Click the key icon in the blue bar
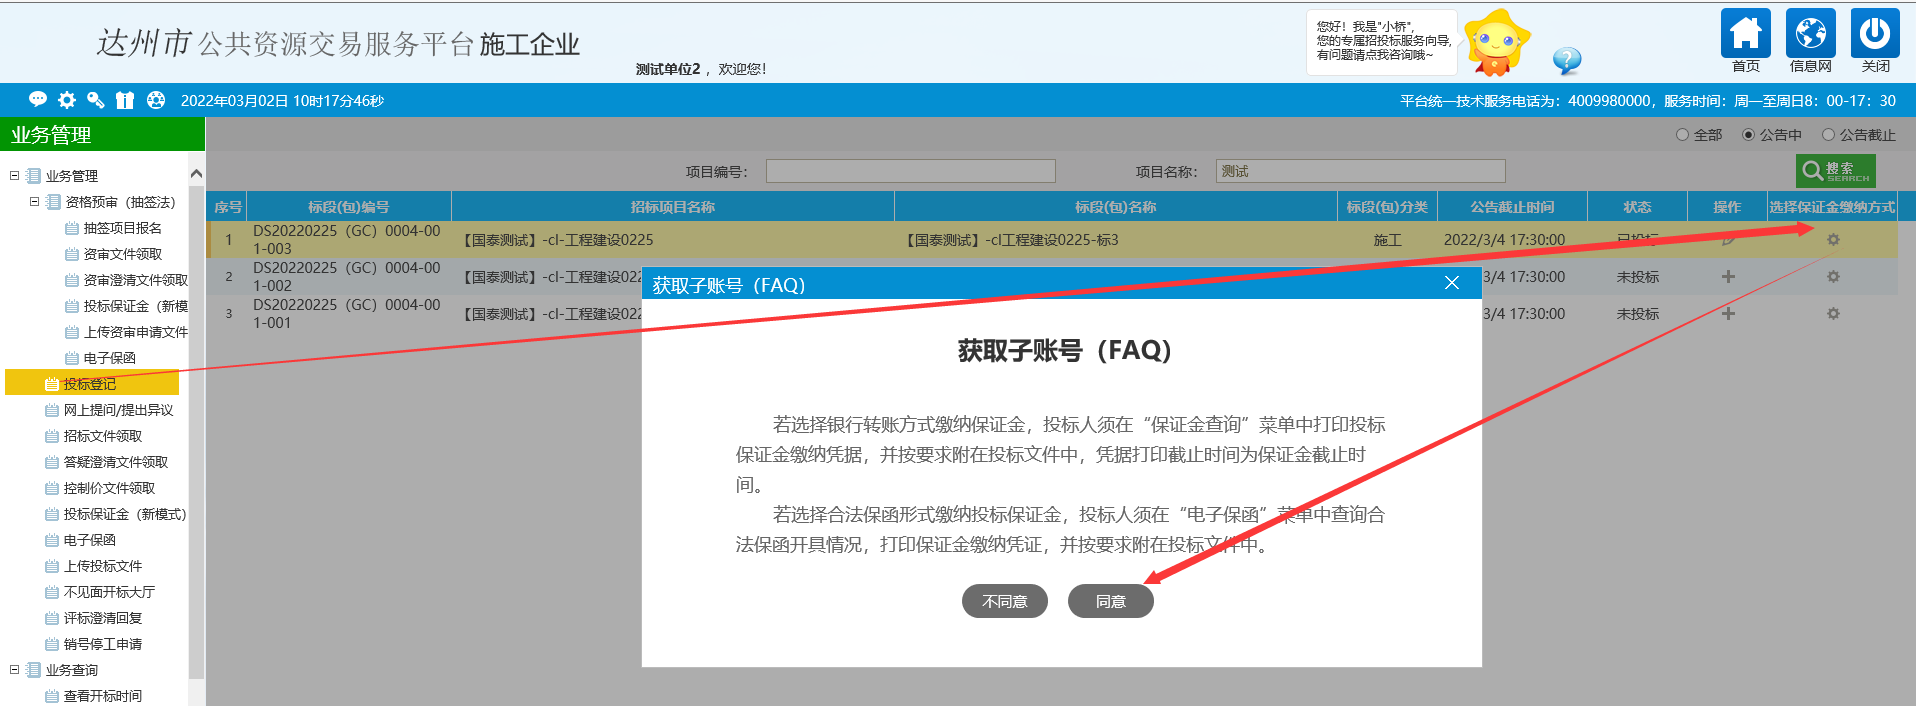This screenshot has width=1916, height=706. 96,100
